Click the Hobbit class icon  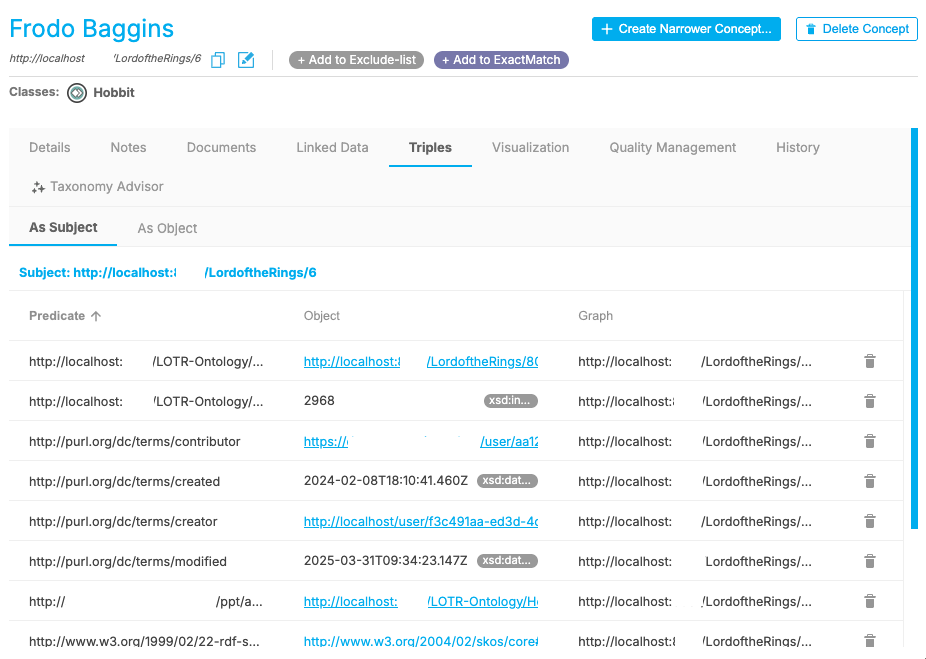click(77, 93)
